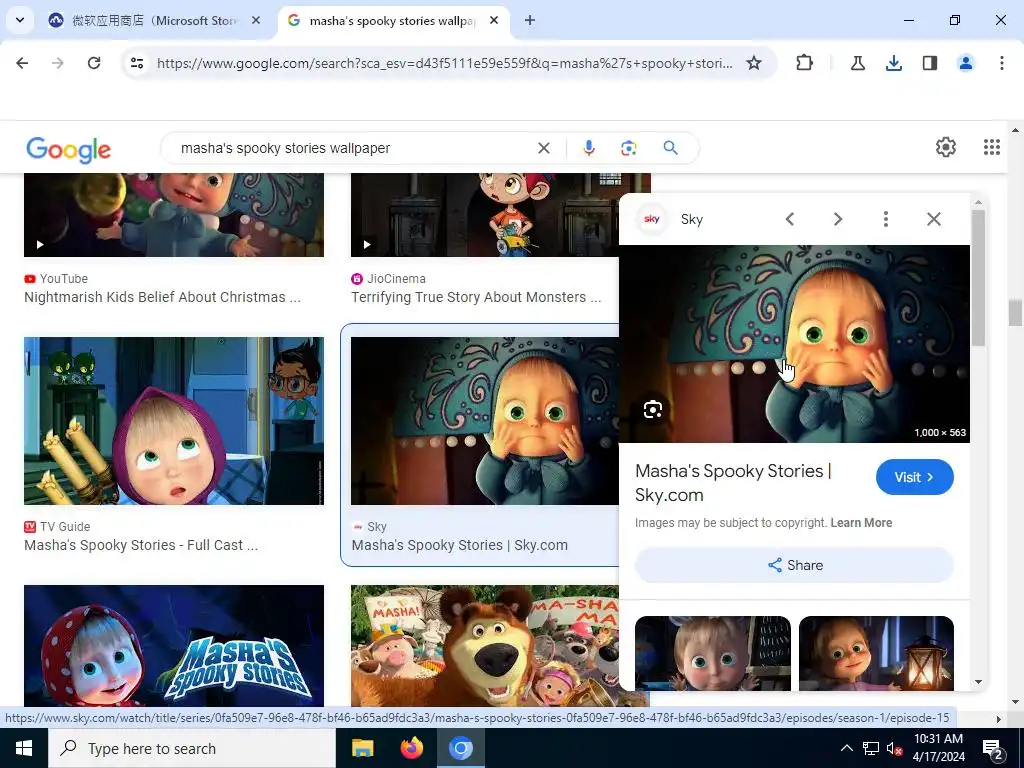1024x768 pixels.
Task: Click 'Masha's Spooky Stories - Full Cast ...' caption
Action: click(141, 545)
